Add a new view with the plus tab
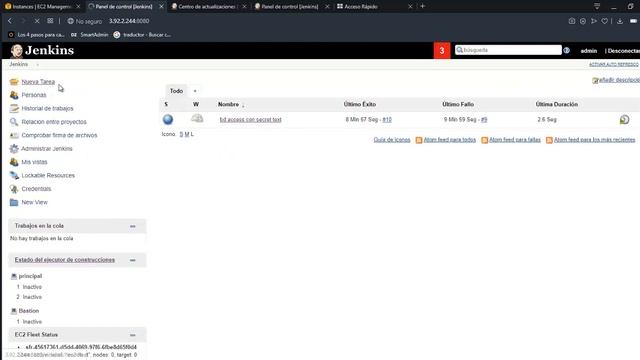640x360 pixels. [x=195, y=91]
